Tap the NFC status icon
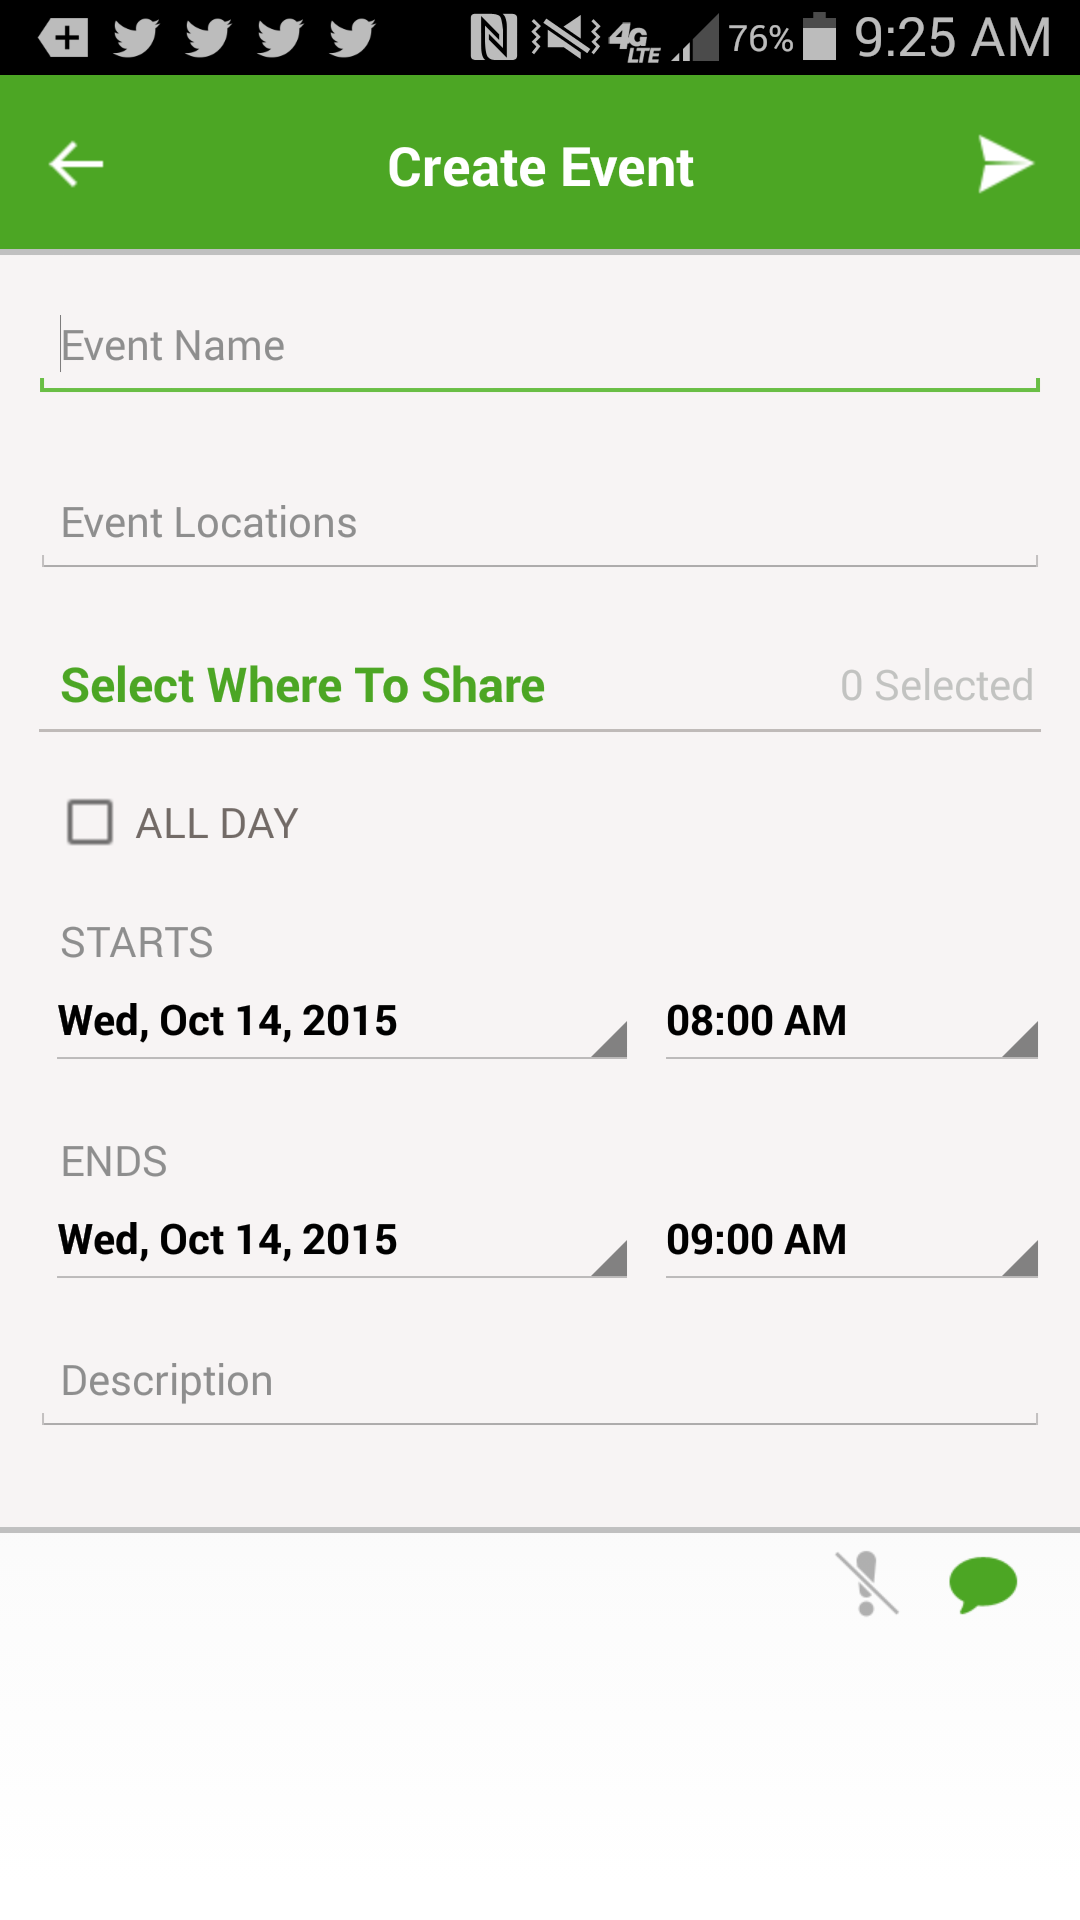 click(493, 38)
